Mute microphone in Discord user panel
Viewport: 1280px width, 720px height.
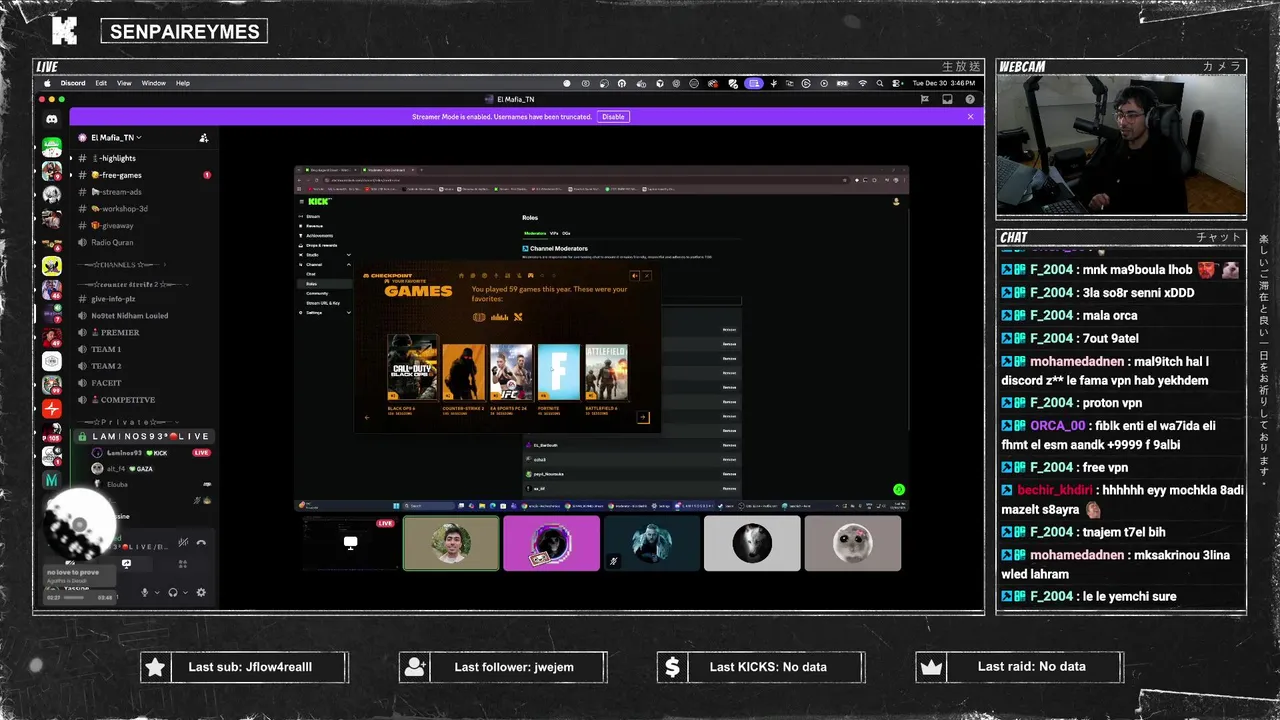pyautogui.click(x=145, y=592)
